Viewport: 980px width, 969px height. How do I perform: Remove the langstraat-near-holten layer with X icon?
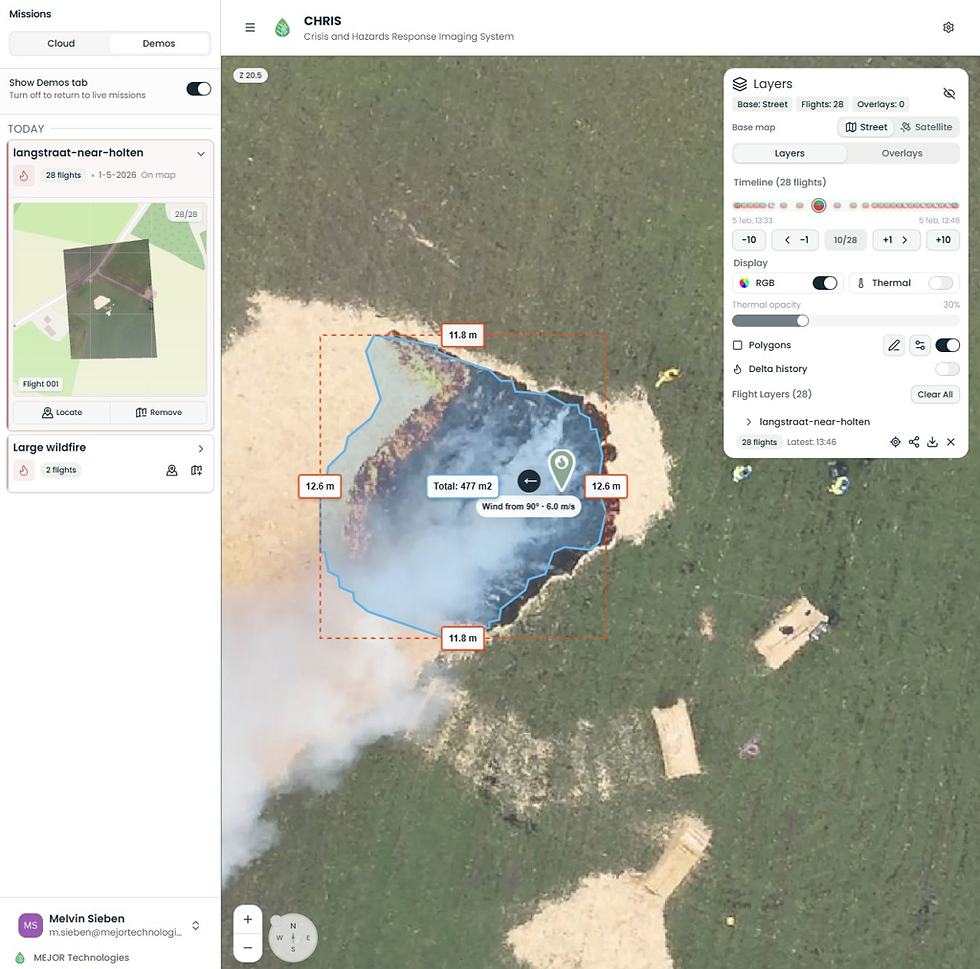point(951,442)
